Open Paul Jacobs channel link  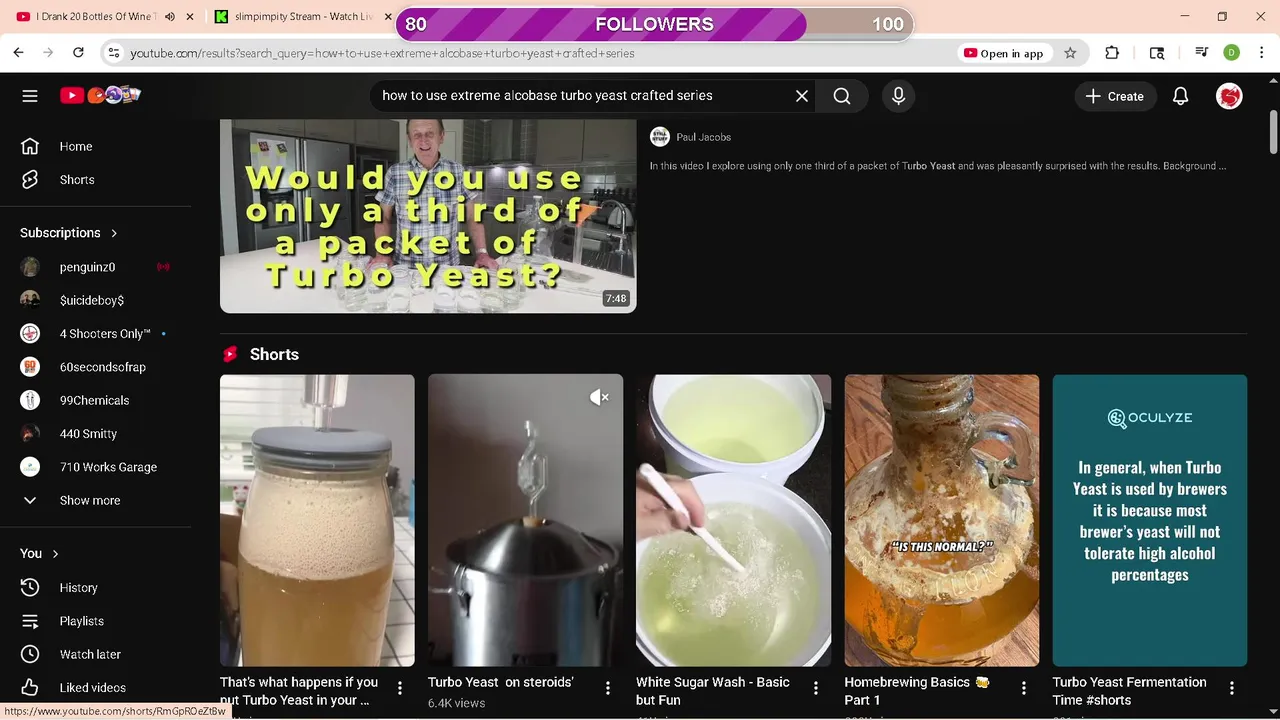click(703, 137)
